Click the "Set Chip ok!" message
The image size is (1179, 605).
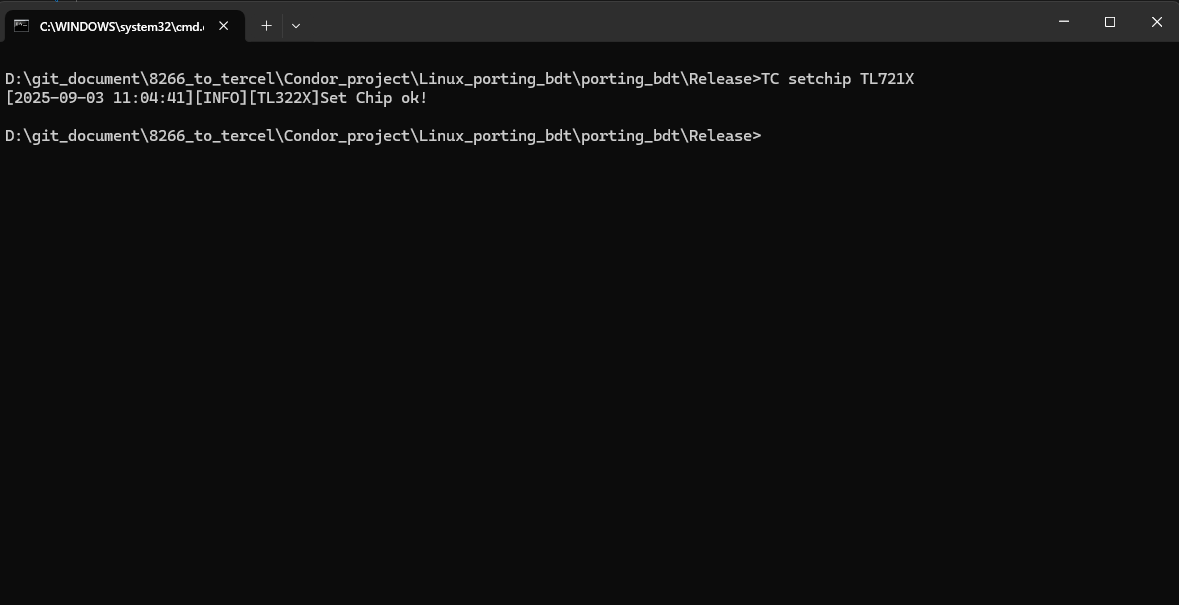coord(373,98)
